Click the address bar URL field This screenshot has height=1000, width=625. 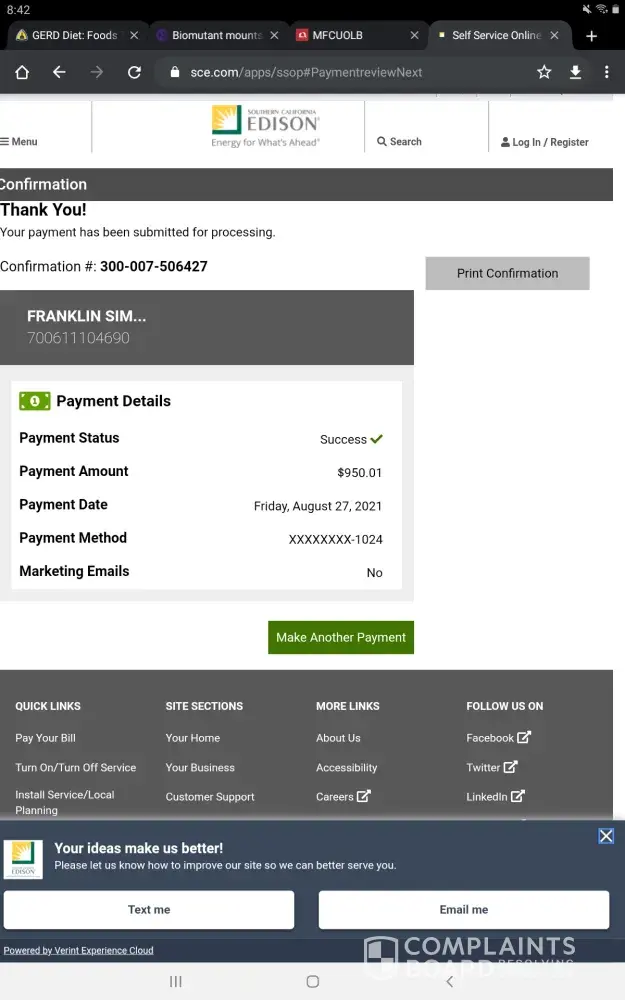(340, 72)
